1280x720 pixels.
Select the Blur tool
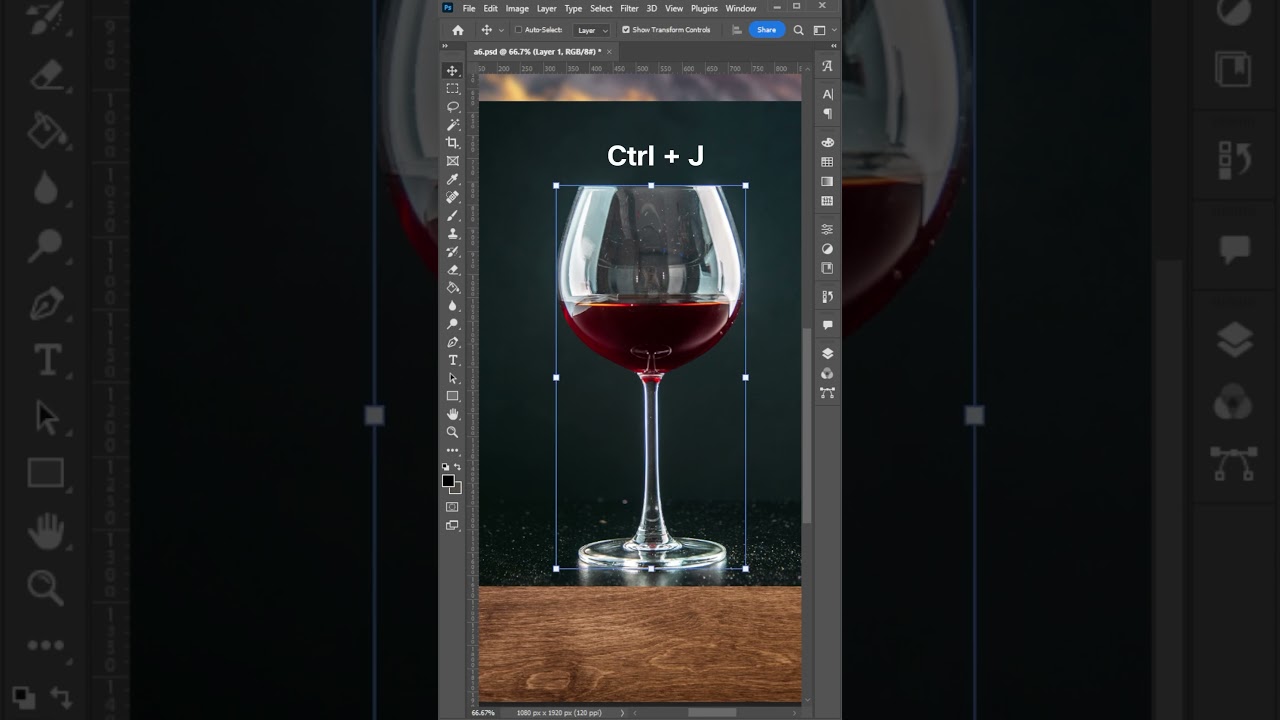[x=452, y=306]
